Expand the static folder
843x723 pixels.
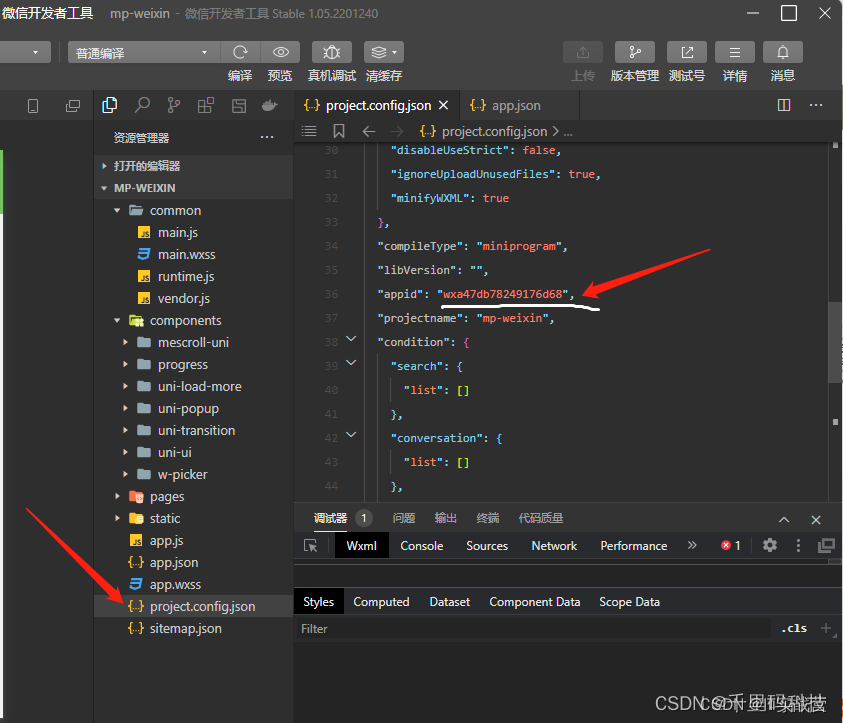coord(117,519)
